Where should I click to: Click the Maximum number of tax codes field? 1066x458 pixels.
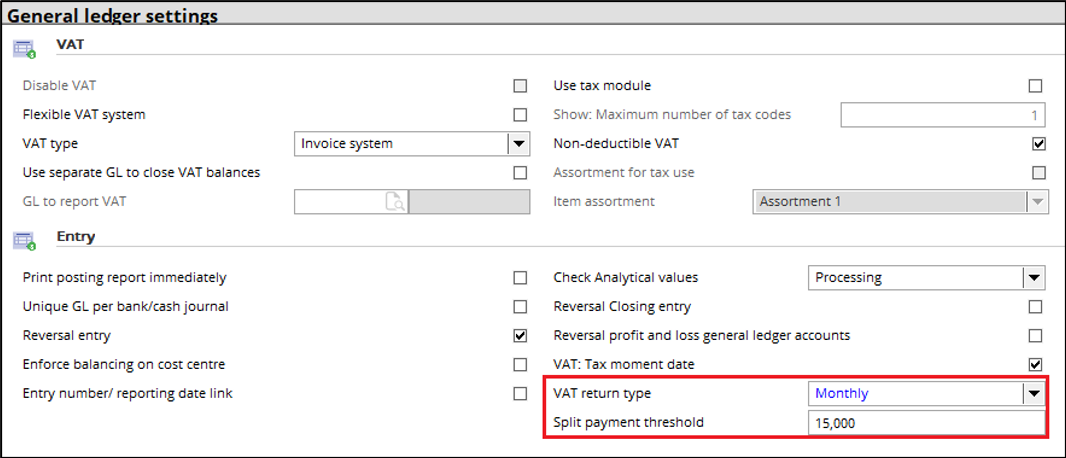point(943,116)
